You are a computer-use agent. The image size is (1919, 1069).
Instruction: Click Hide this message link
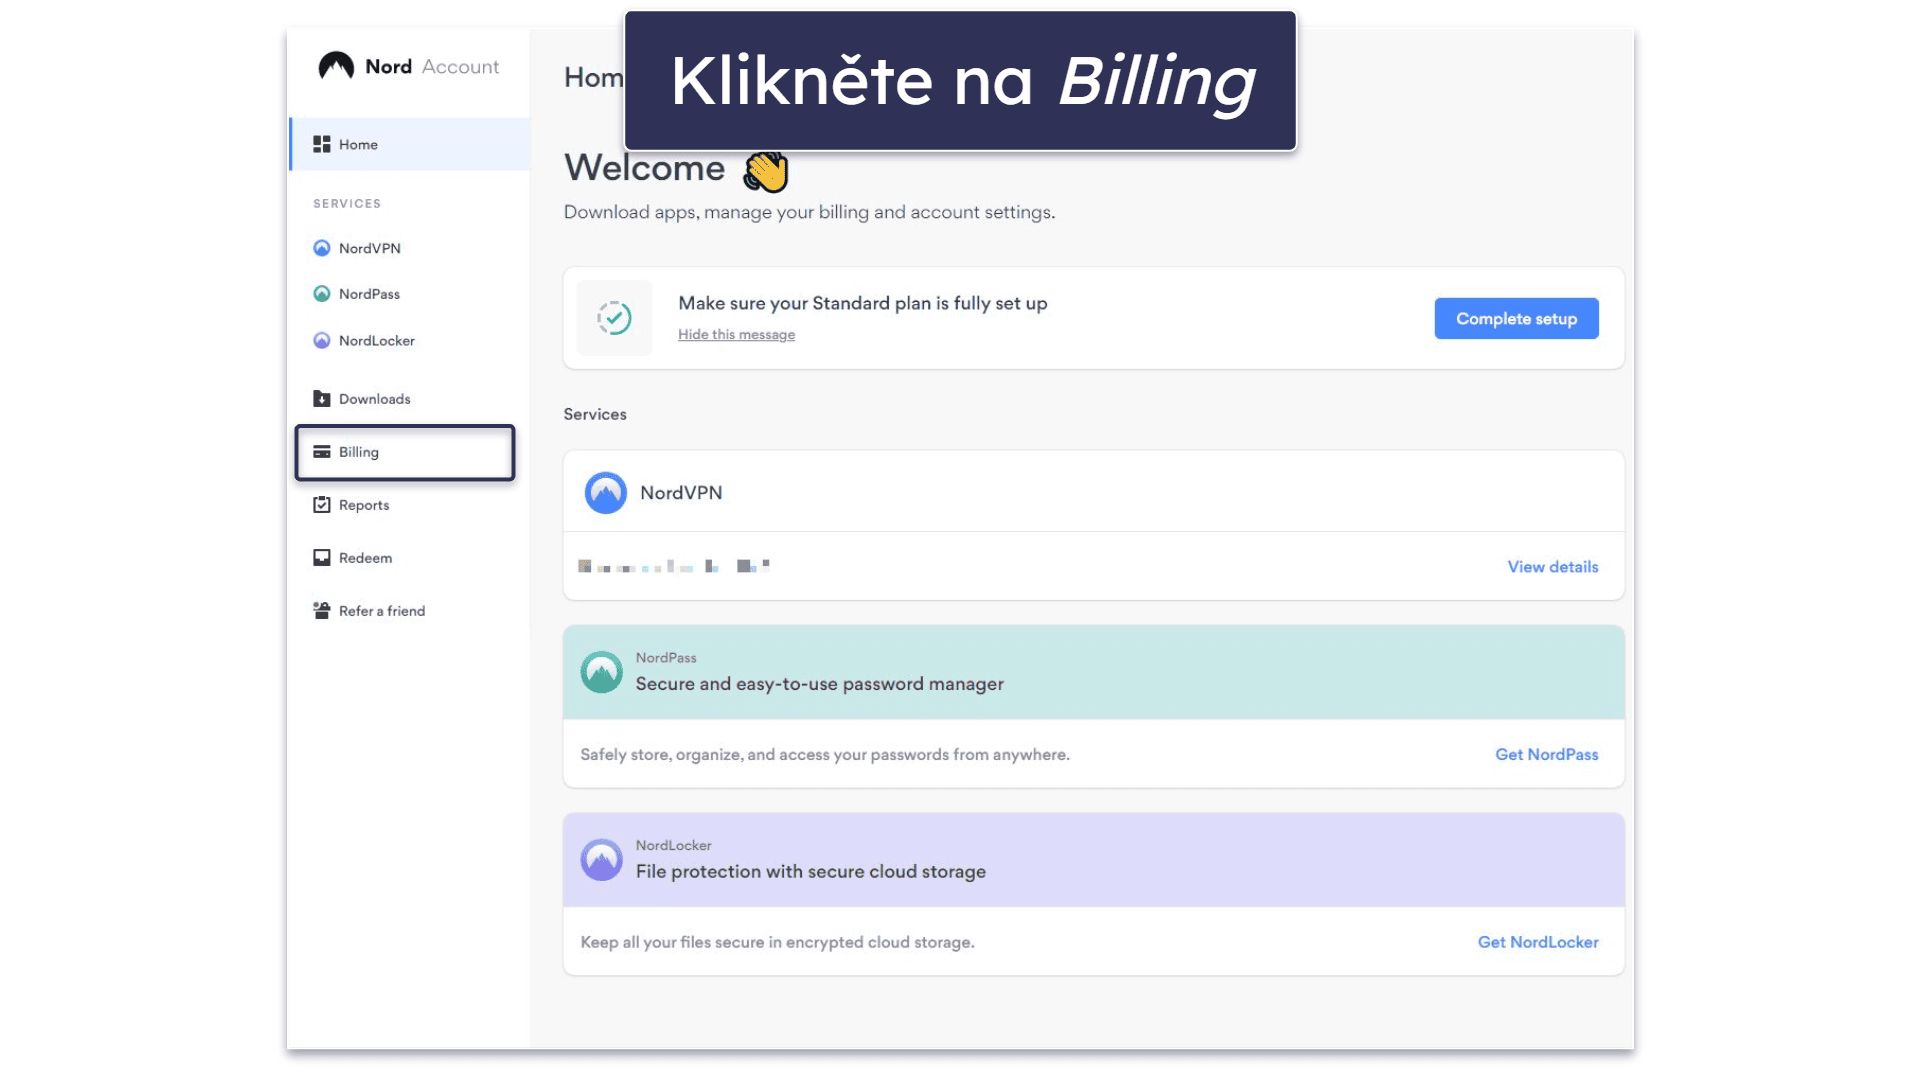pyautogui.click(x=736, y=335)
